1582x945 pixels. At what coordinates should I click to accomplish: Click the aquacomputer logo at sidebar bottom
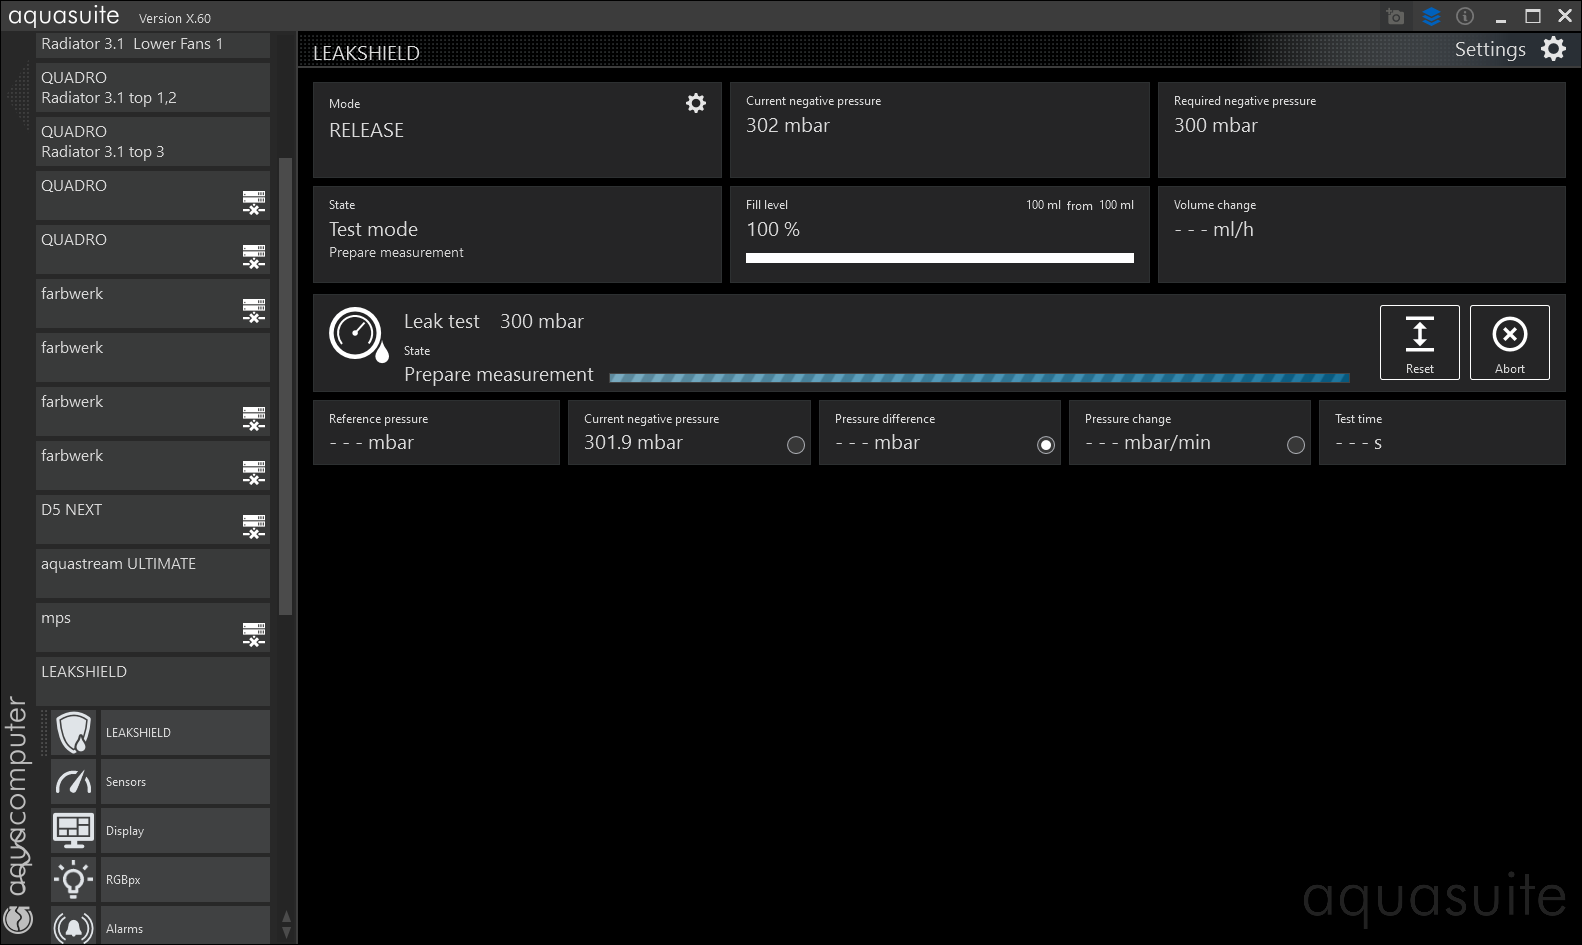(18, 918)
